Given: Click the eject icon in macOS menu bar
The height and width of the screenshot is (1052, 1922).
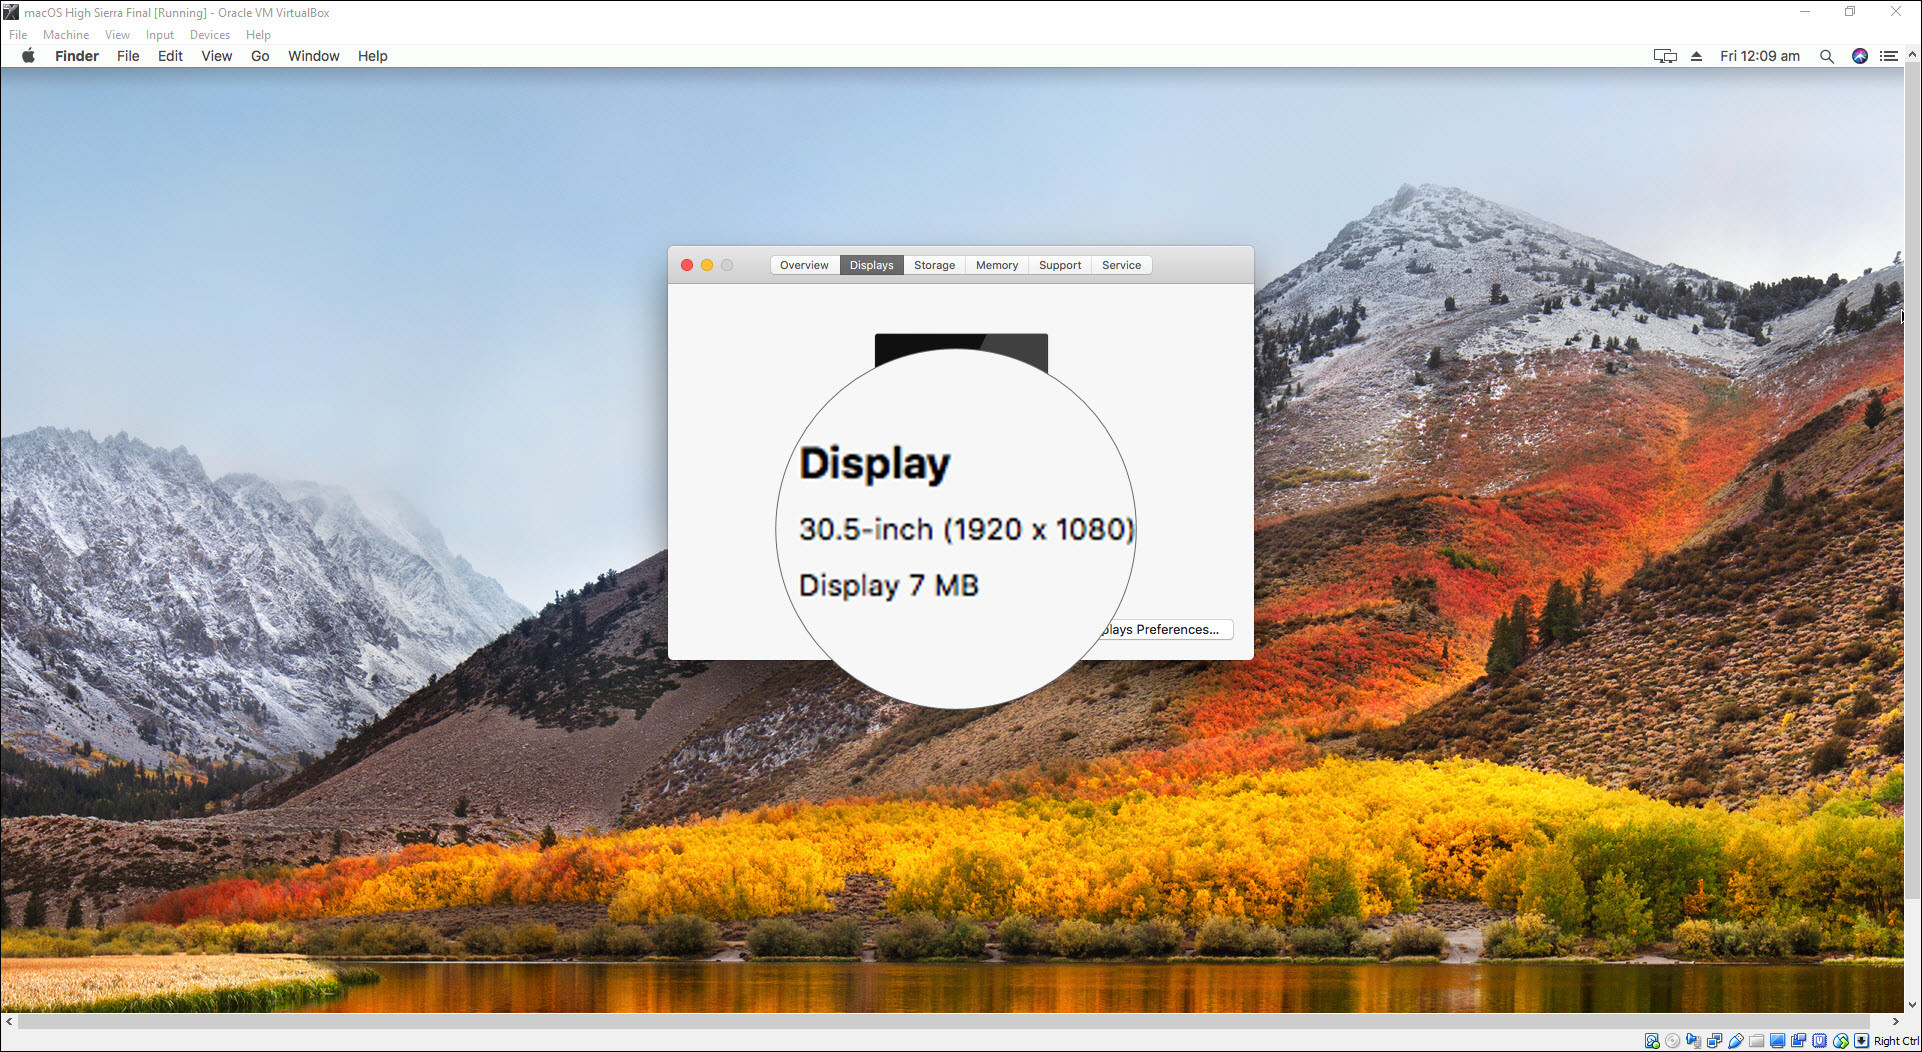Looking at the screenshot, I should (1696, 56).
